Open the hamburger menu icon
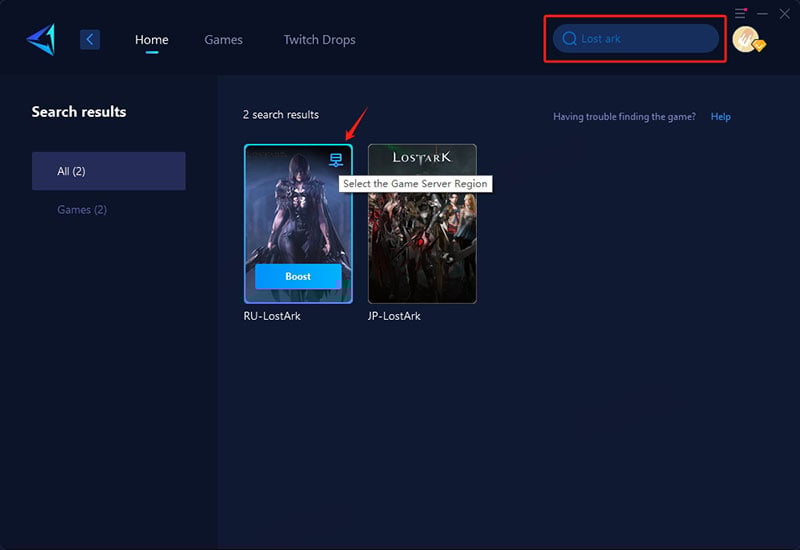This screenshot has height=550, width=800. pos(740,13)
